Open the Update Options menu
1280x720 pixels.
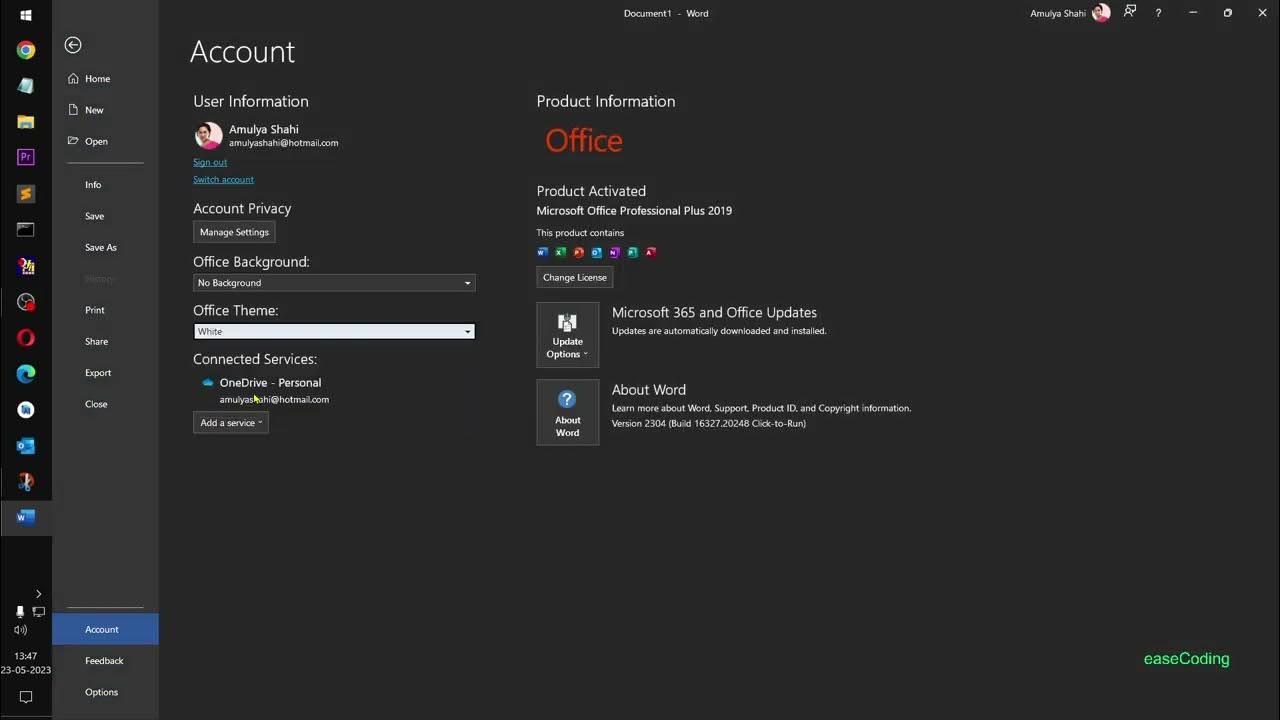pyautogui.click(x=568, y=335)
